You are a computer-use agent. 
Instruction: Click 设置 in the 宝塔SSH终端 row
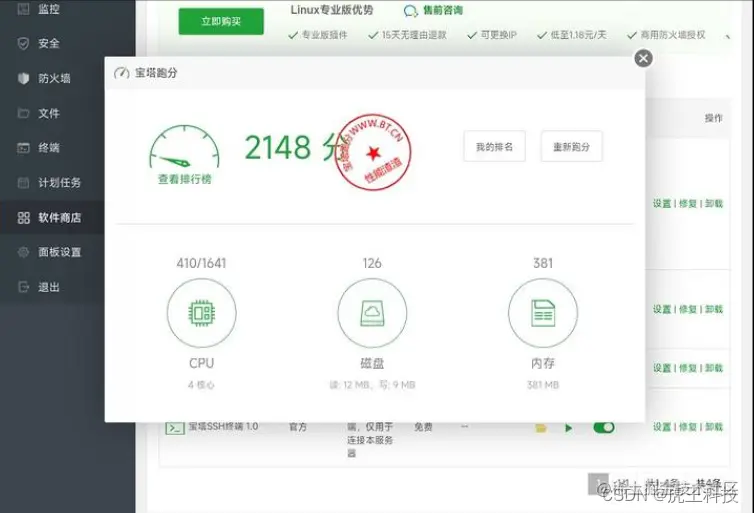click(662, 427)
